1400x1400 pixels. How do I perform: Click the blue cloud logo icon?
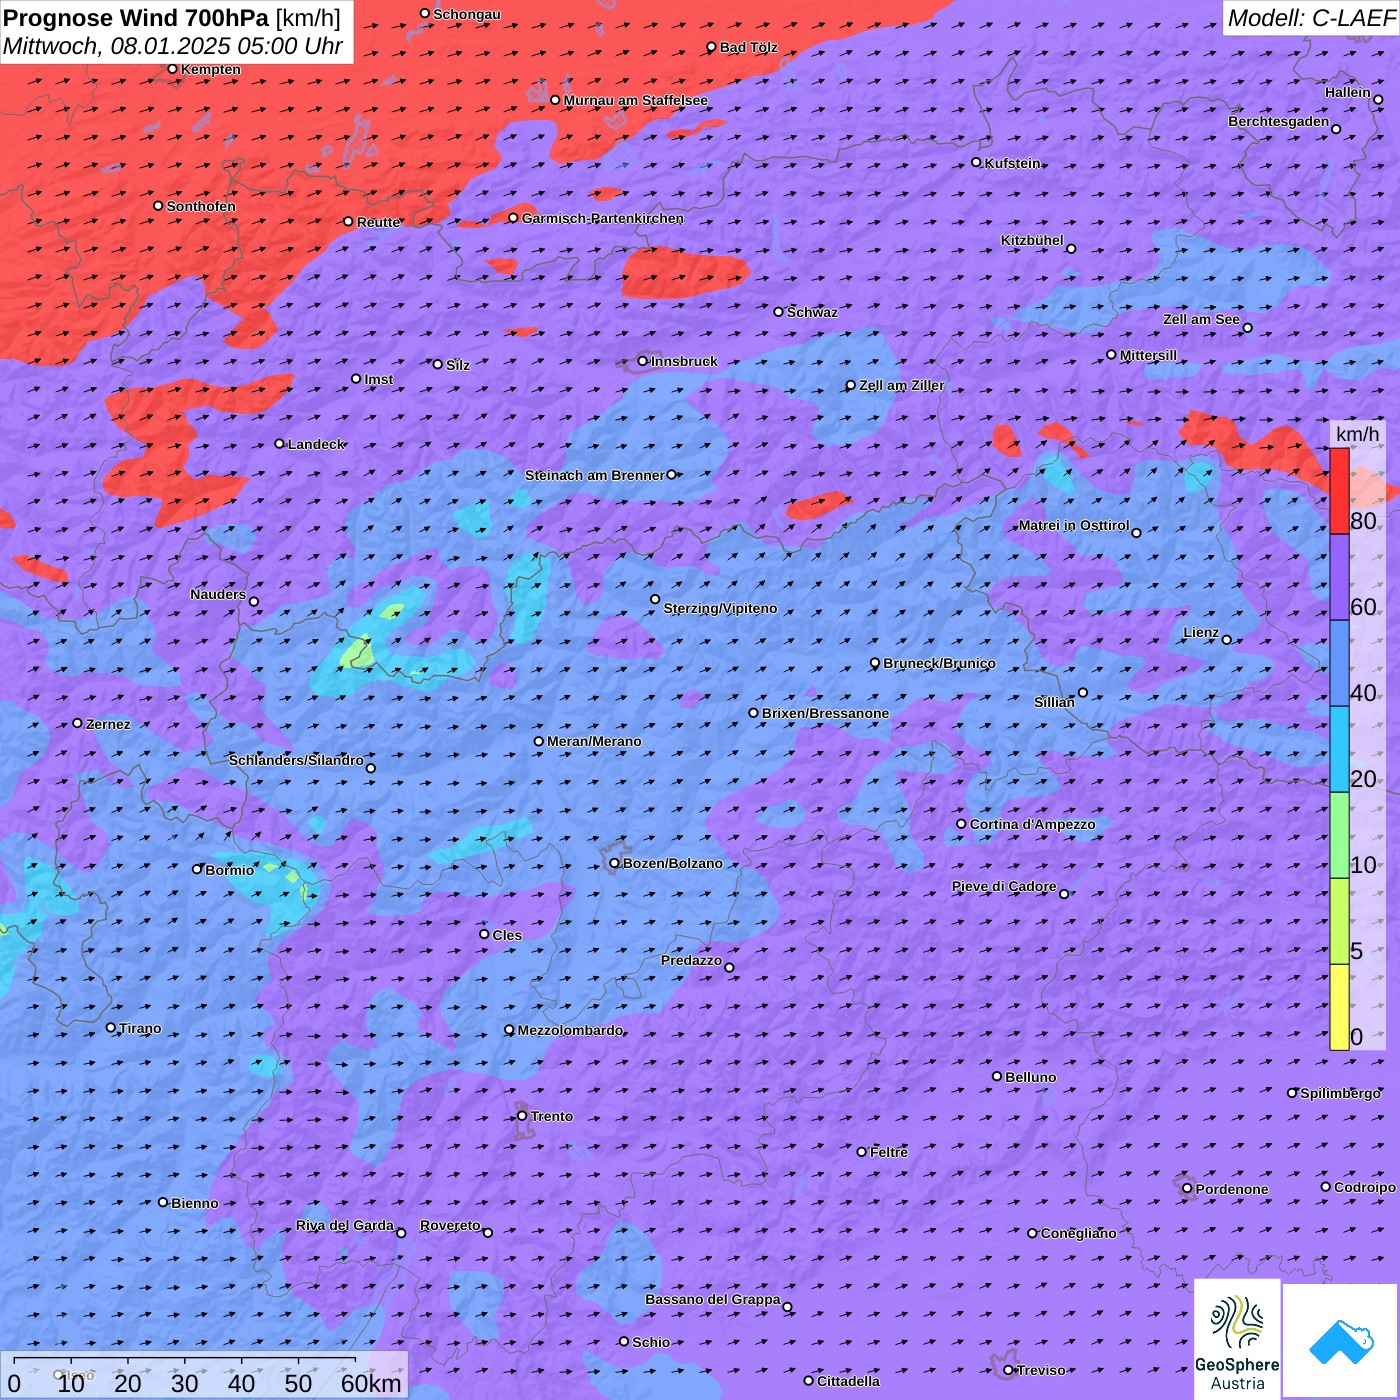click(1341, 1342)
